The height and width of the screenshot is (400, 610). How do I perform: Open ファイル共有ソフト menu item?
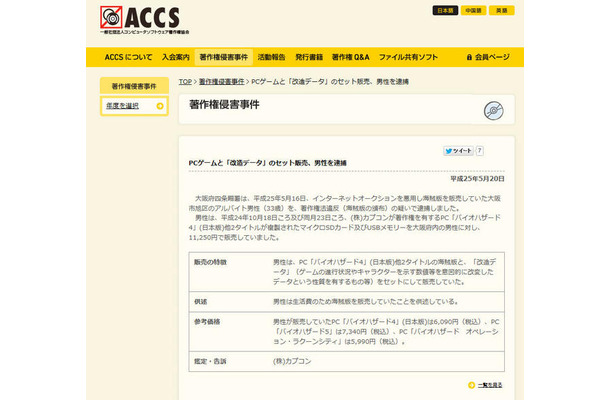point(408,57)
